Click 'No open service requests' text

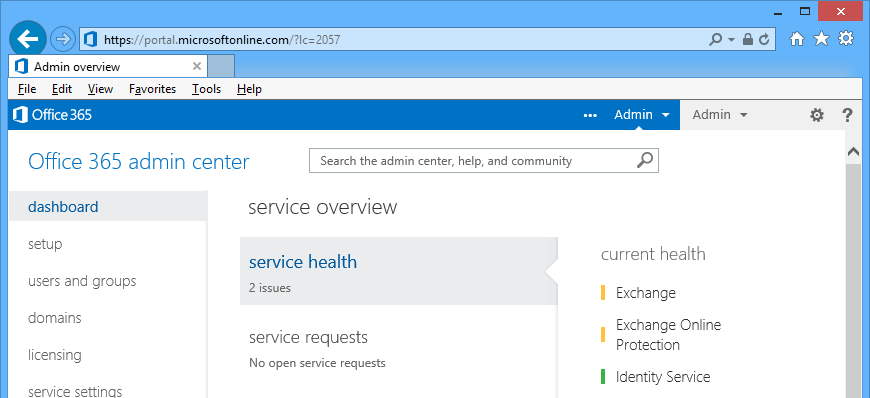(x=317, y=363)
